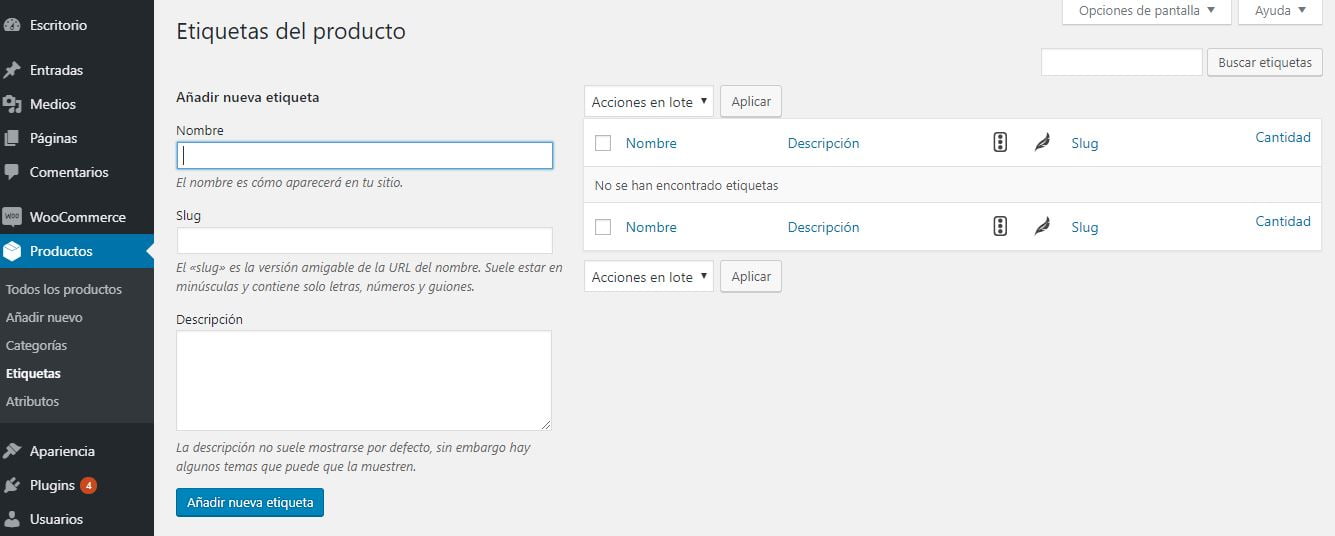Viewport: 1335px width, 536px height.
Task: Click the Añadir nueva etiqueta button
Action: [x=250, y=502]
